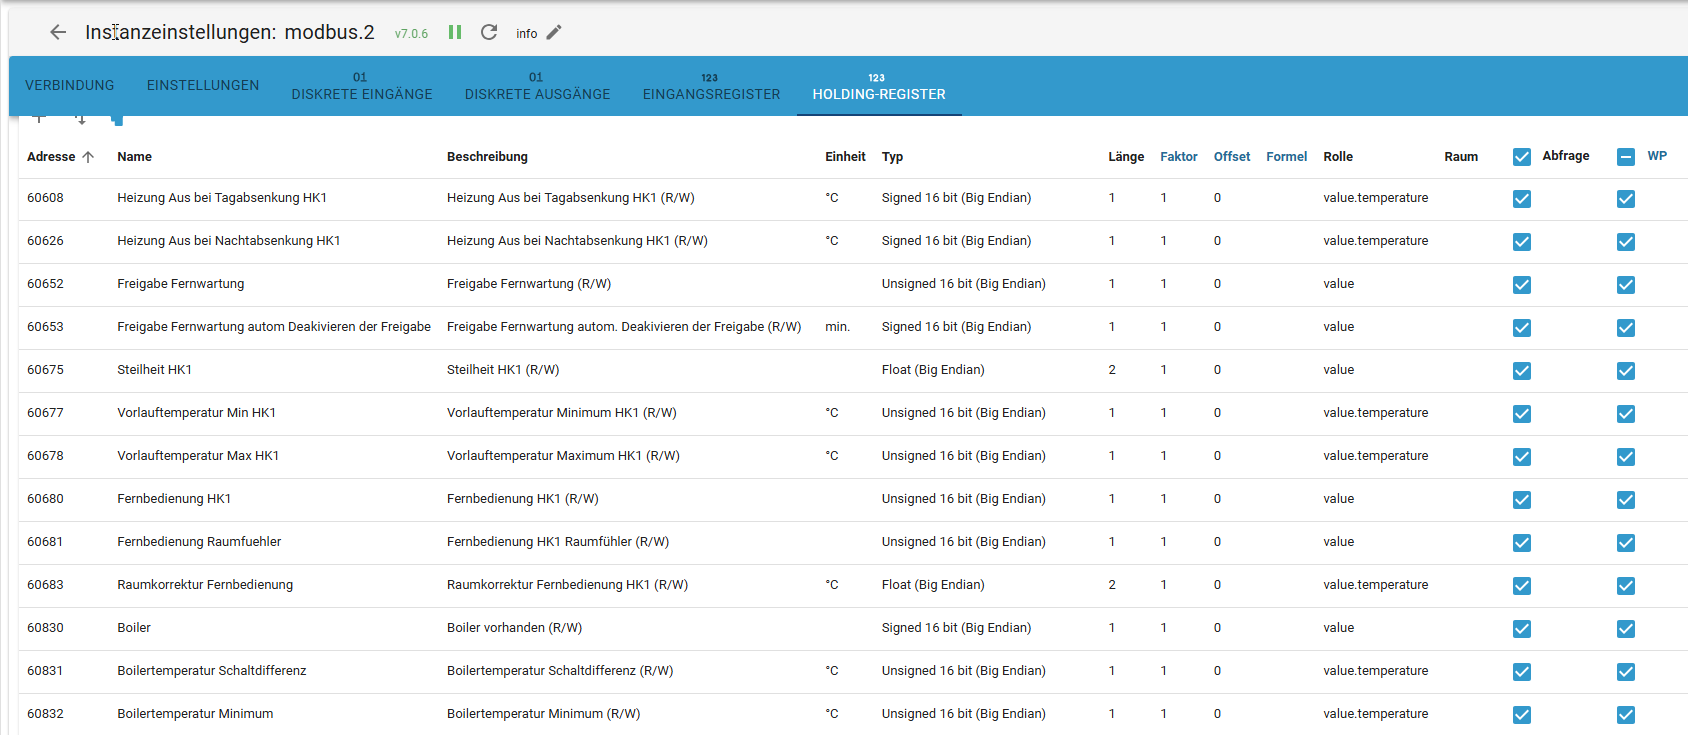Uncheck Abfrage for Steilheit HK1 row
1688x735 pixels.
click(1522, 371)
